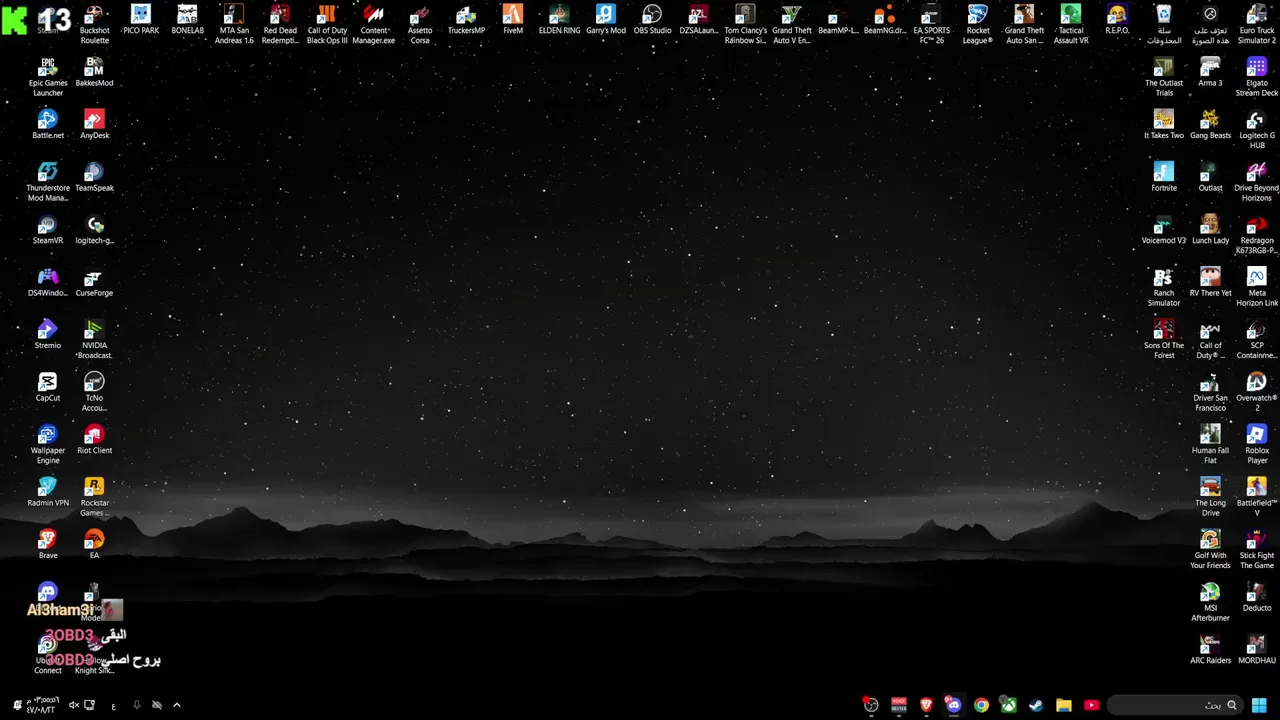Launch CapCut from the desktop

[x=48, y=387]
